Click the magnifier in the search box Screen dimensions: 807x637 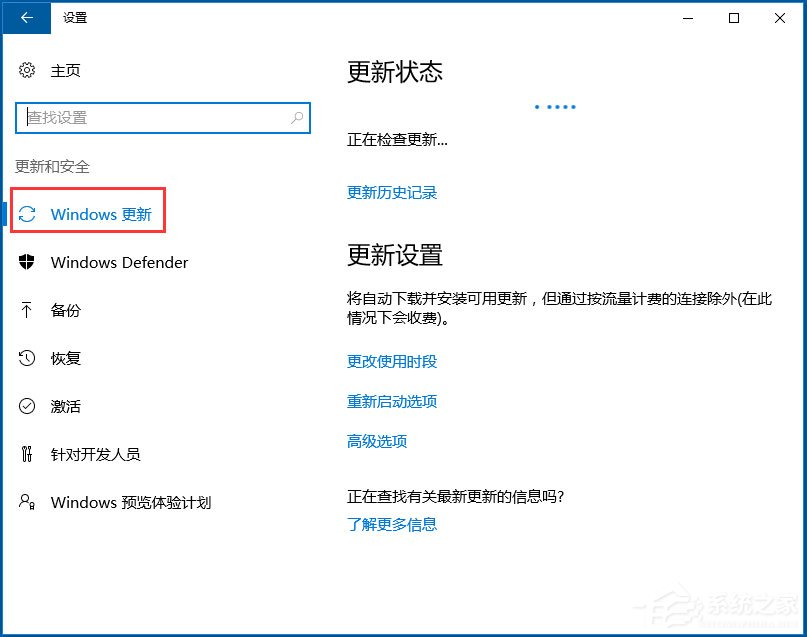coord(296,117)
